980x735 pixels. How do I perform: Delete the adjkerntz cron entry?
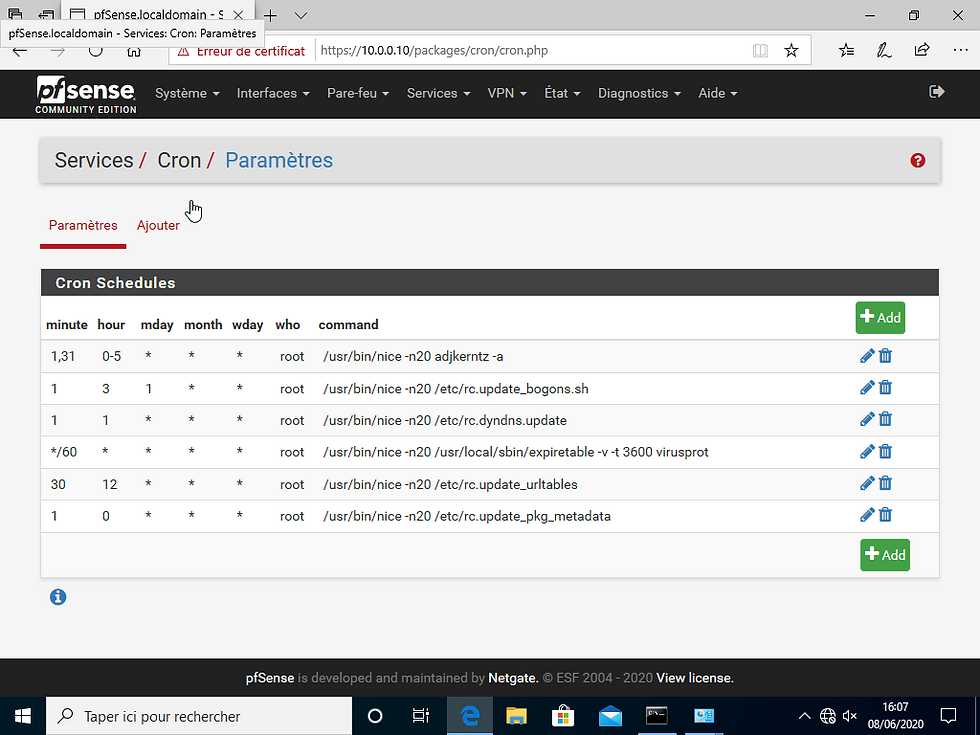click(x=885, y=356)
